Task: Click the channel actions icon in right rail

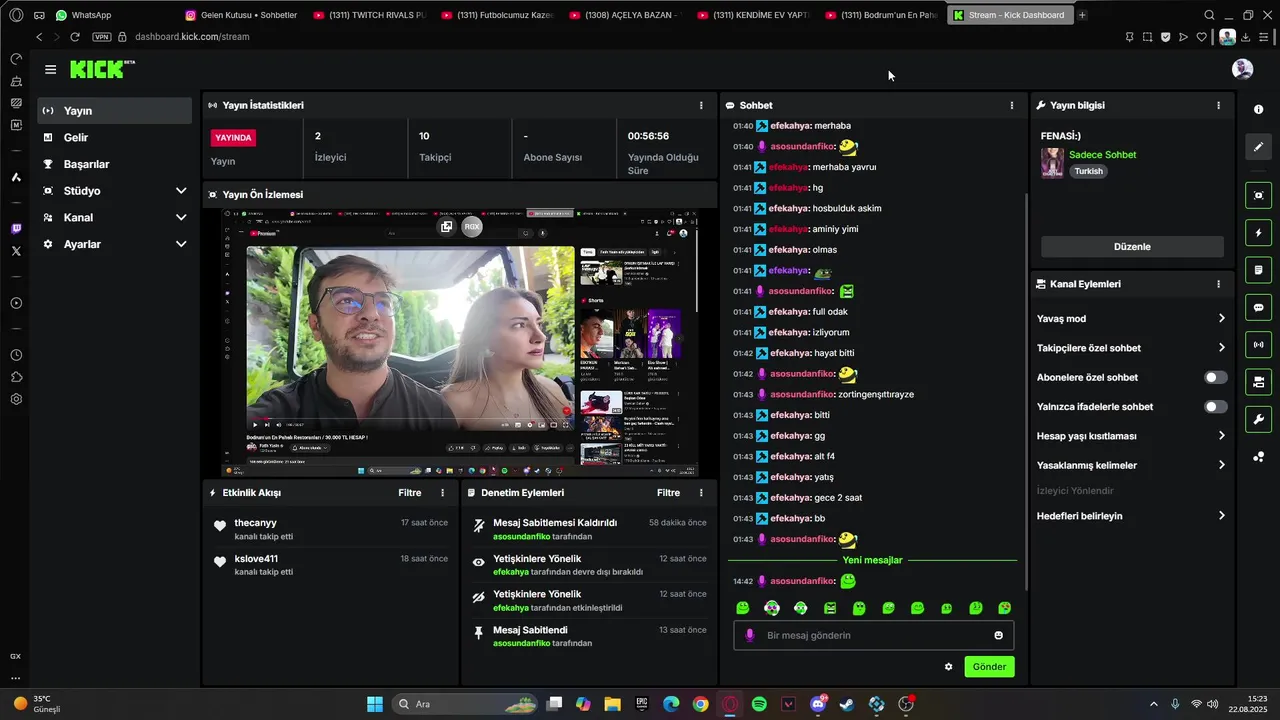Action: coord(1258,382)
